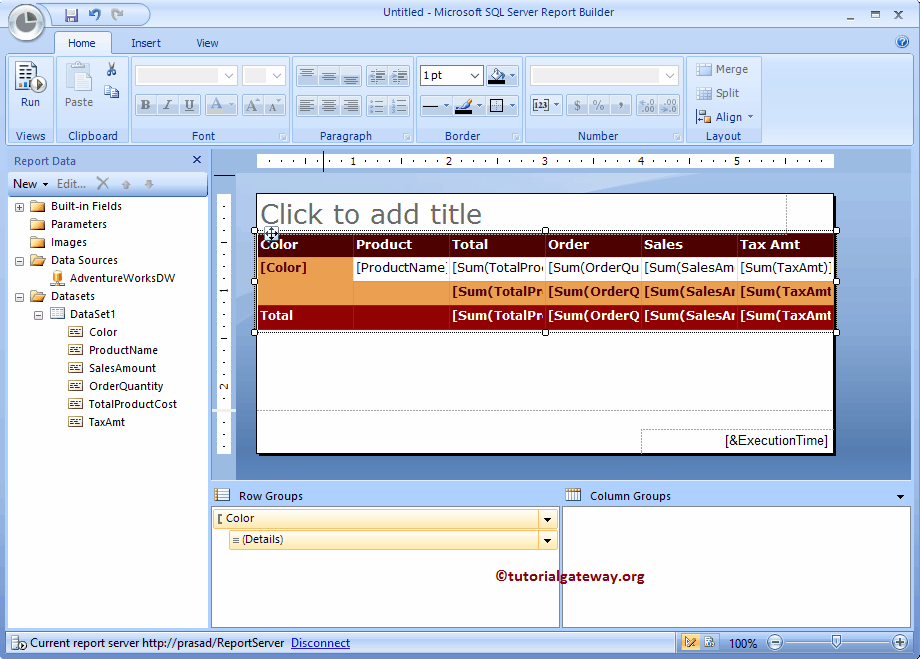Viewport: 920px width, 659px height.
Task: Expand the Built-in Fields tree node
Action: pyautogui.click(x=20, y=206)
